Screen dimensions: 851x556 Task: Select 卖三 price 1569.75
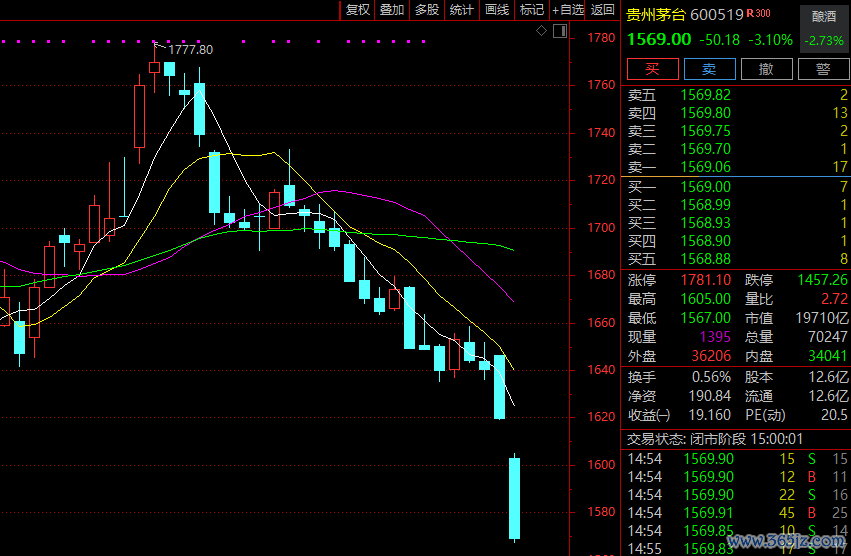pyautogui.click(x=706, y=131)
